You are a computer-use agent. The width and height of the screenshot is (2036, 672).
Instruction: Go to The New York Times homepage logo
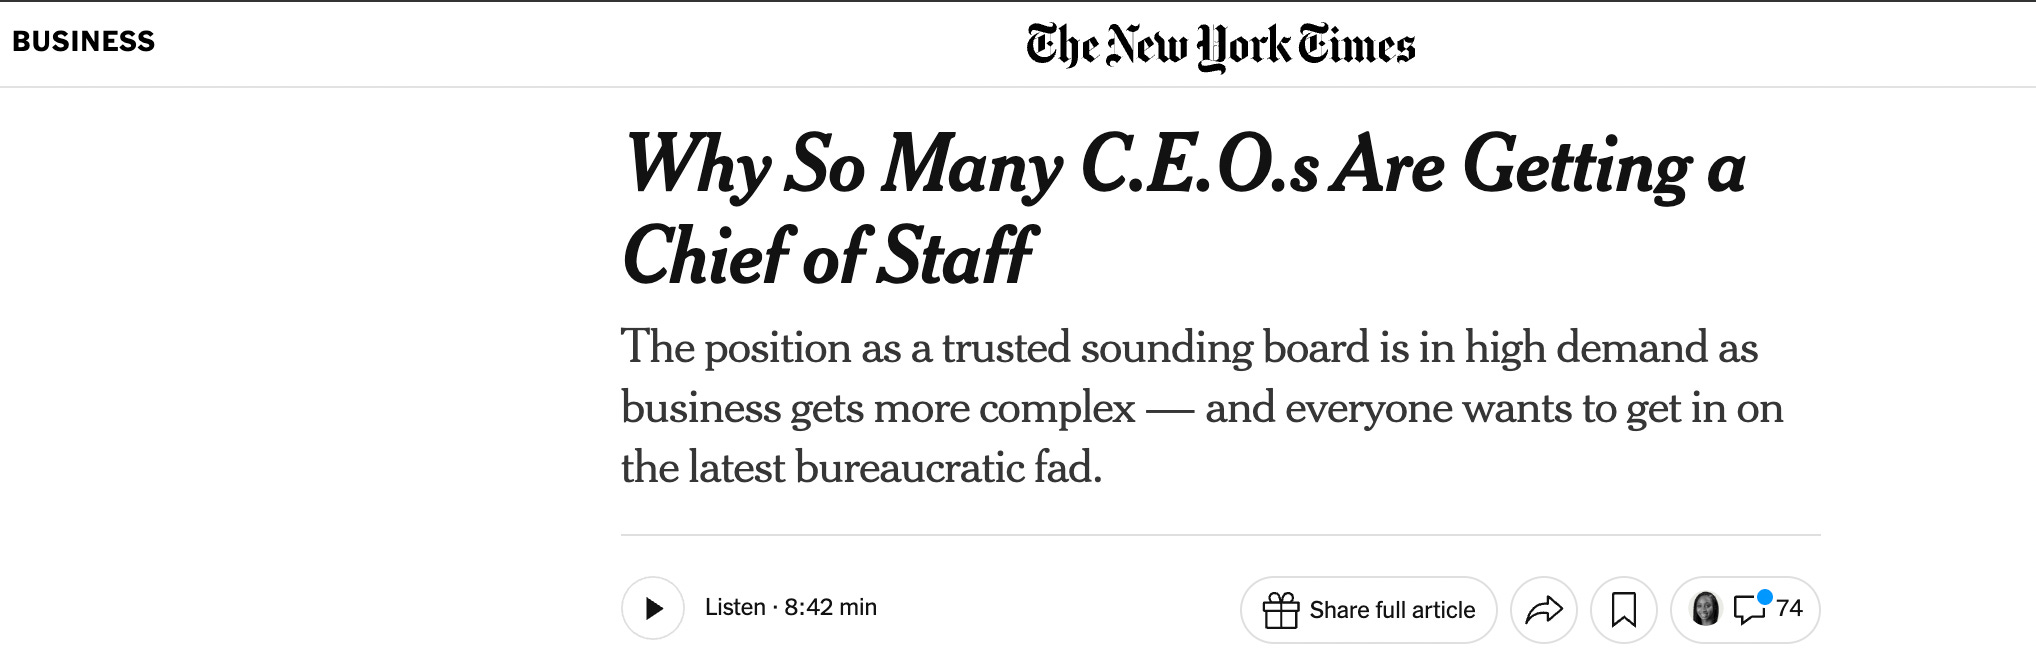click(1220, 46)
